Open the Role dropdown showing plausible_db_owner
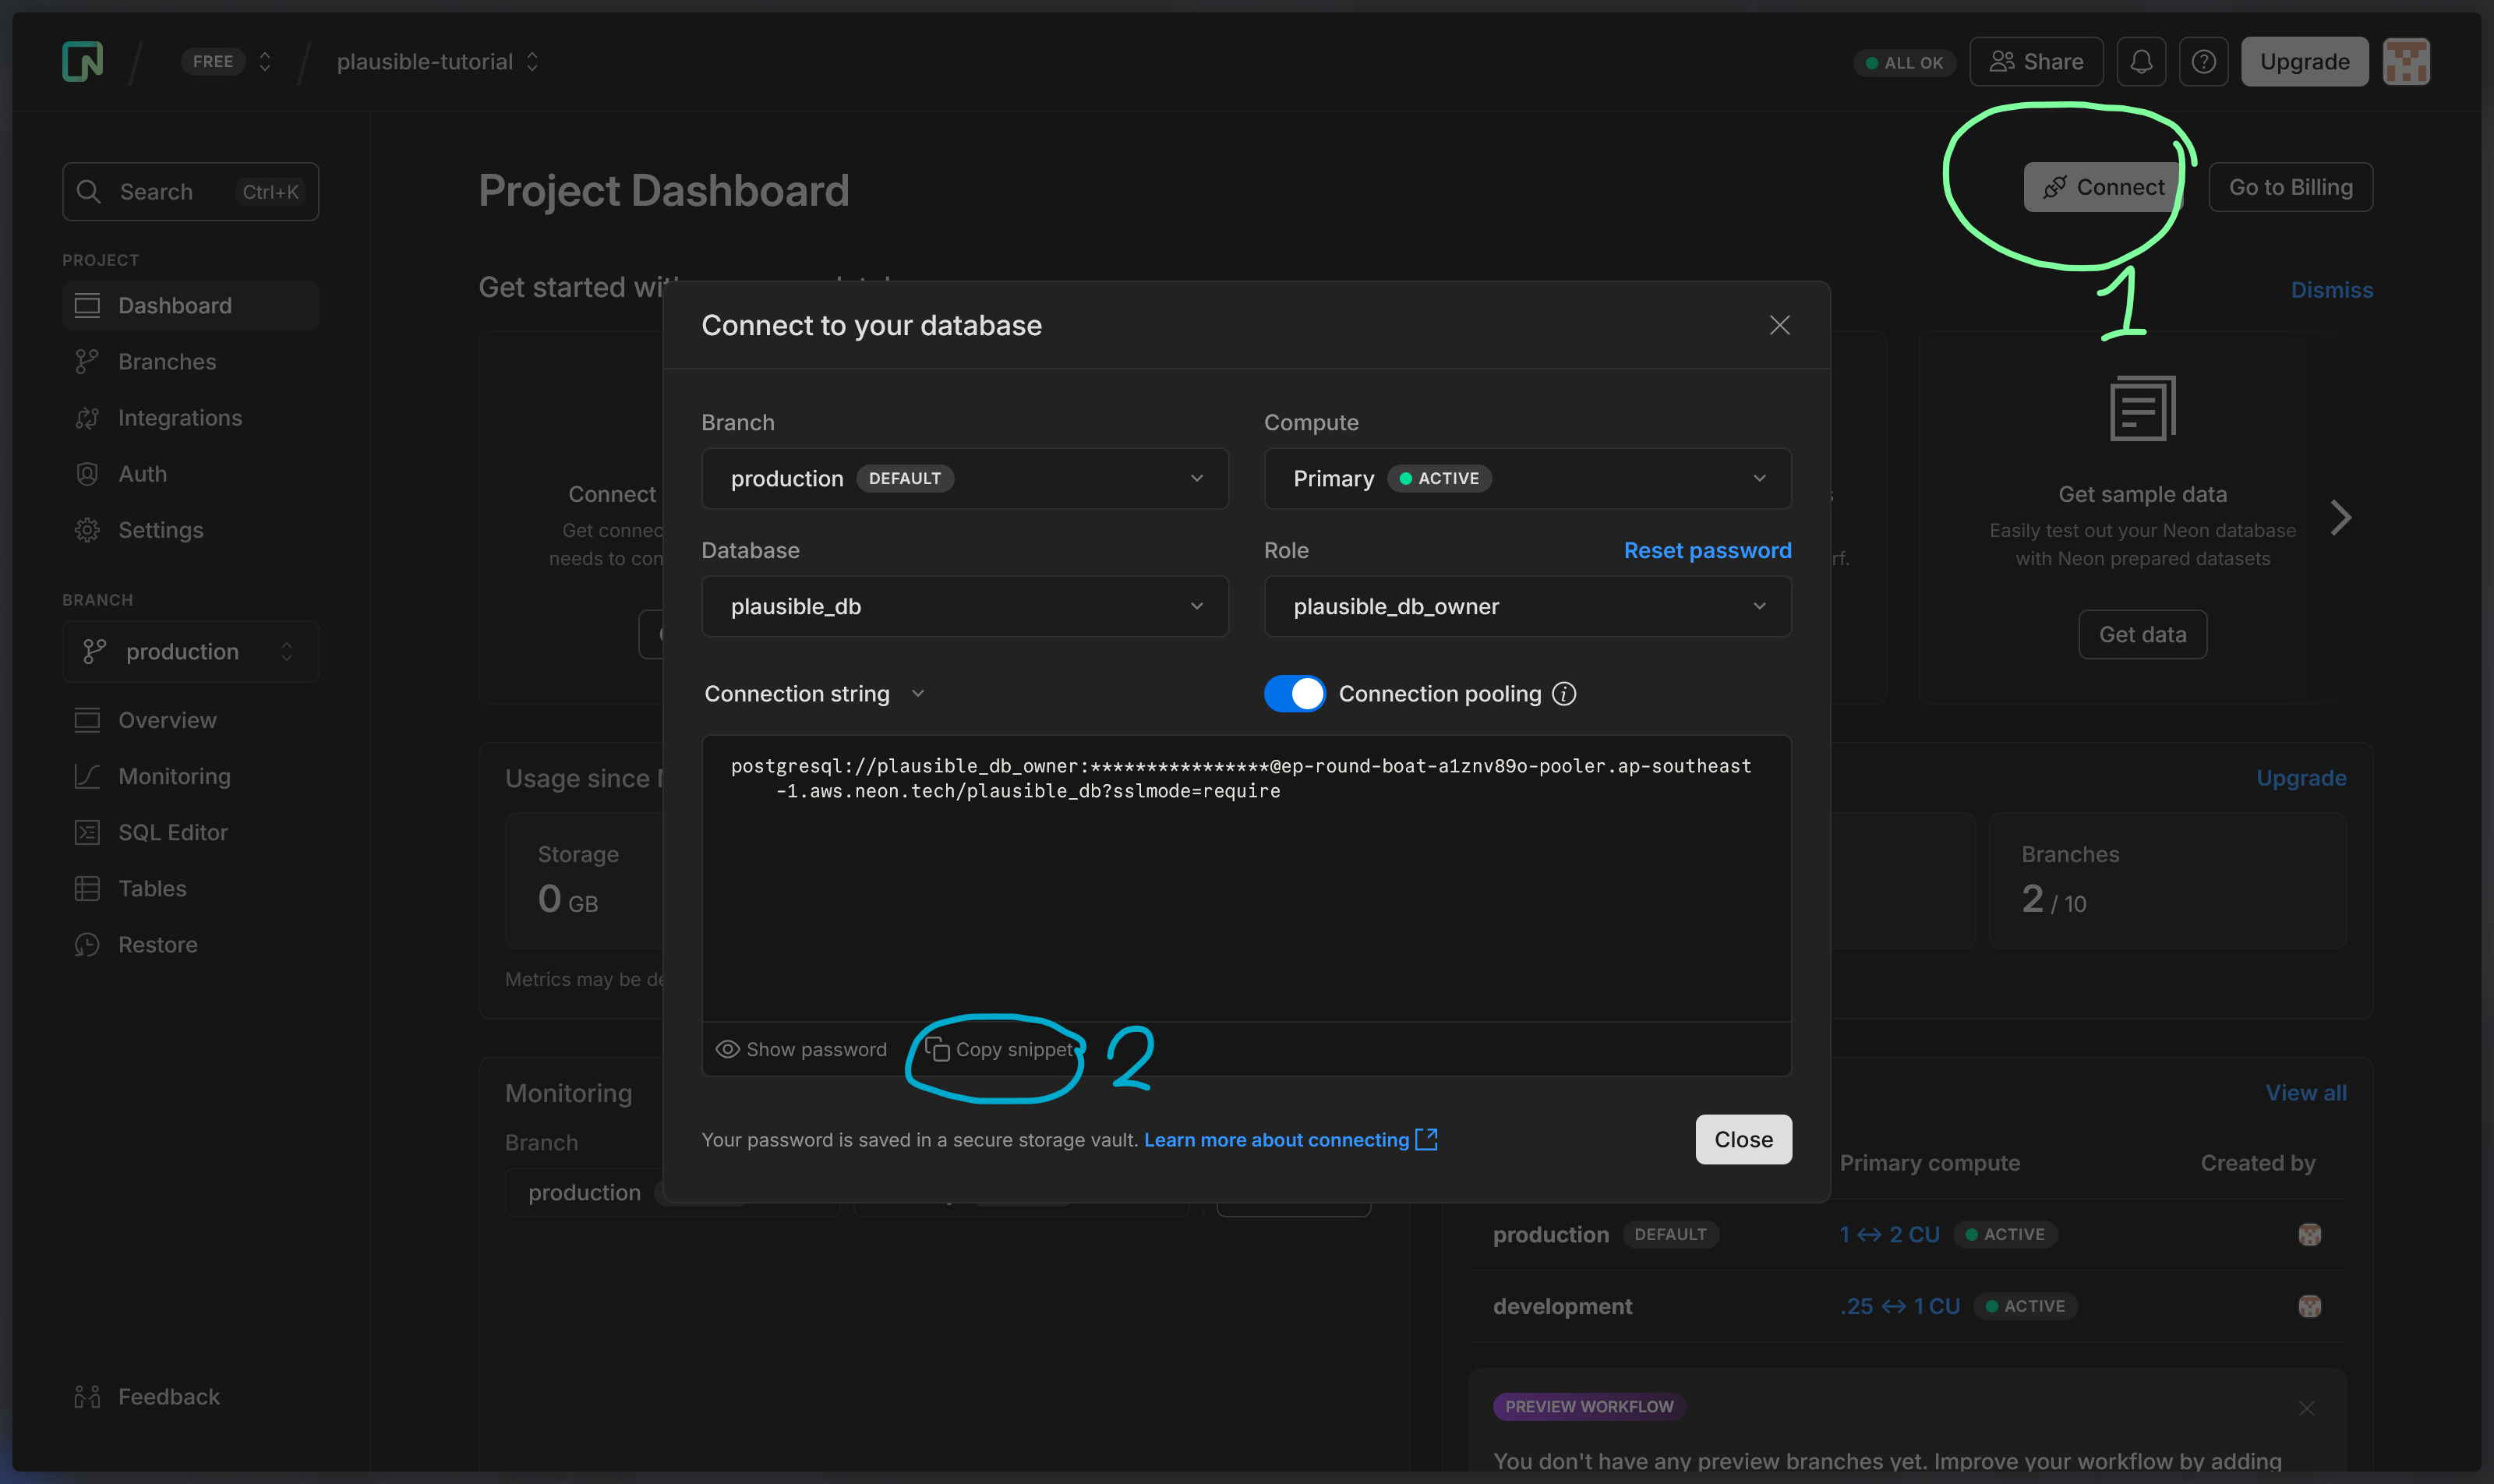The width and height of the screenshot is (2494, 1484). [1527, 606]
